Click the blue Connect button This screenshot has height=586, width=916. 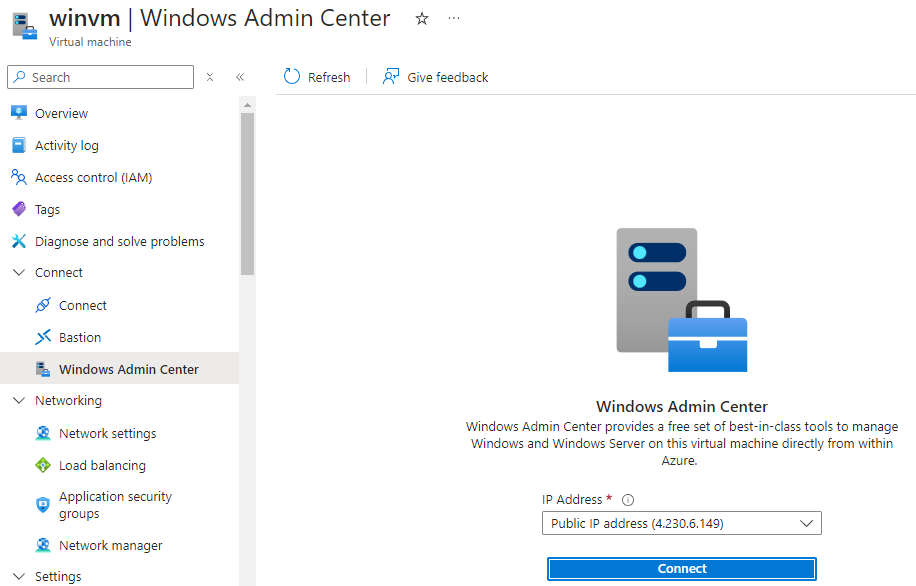point(682,568)
